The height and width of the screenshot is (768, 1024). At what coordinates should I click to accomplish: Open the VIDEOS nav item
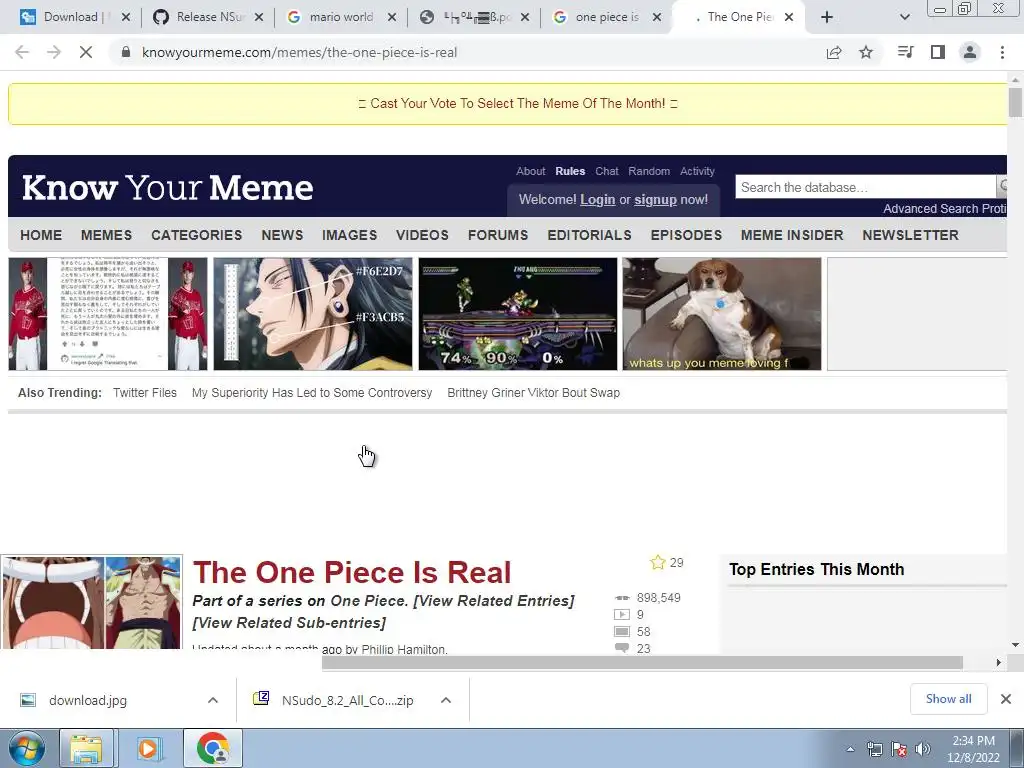pyautogui.click(x=422, y=235)
